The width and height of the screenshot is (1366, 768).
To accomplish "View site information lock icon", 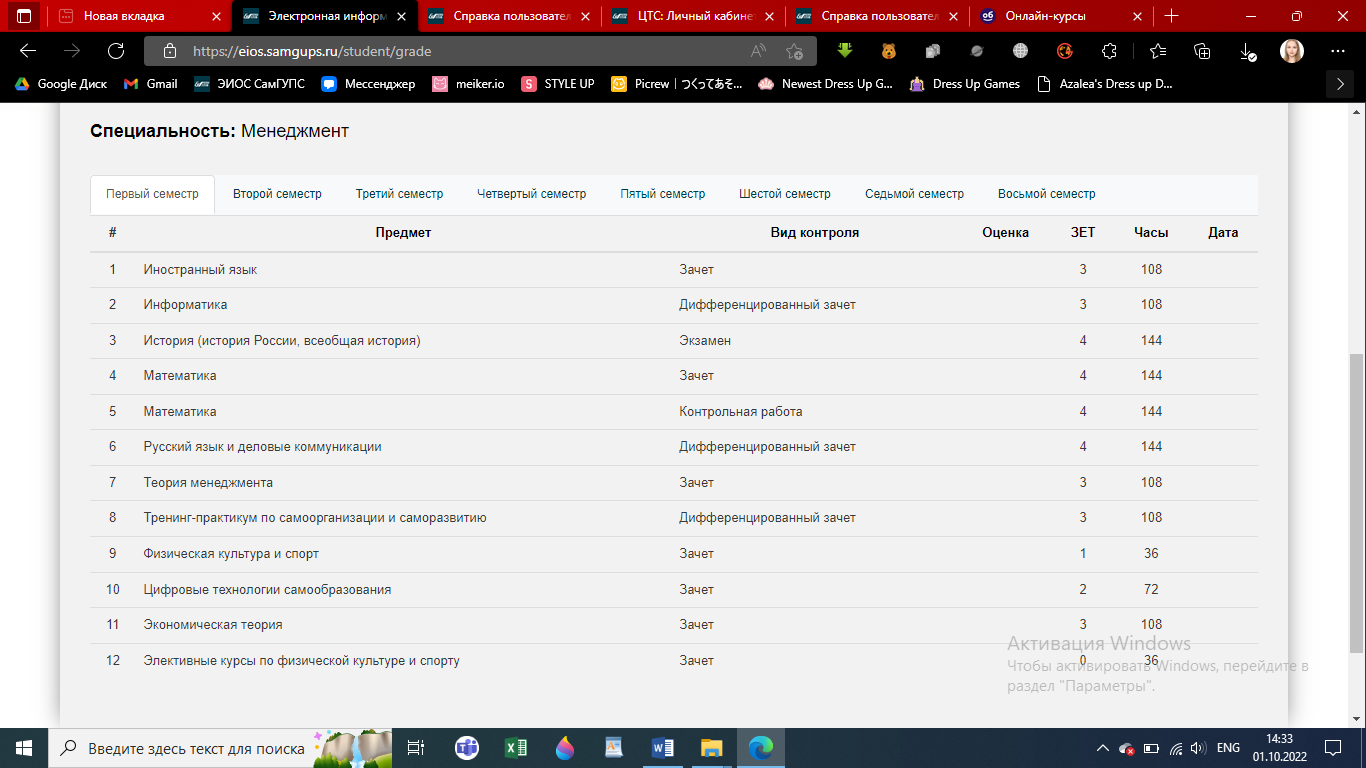I will coord(170,51).
